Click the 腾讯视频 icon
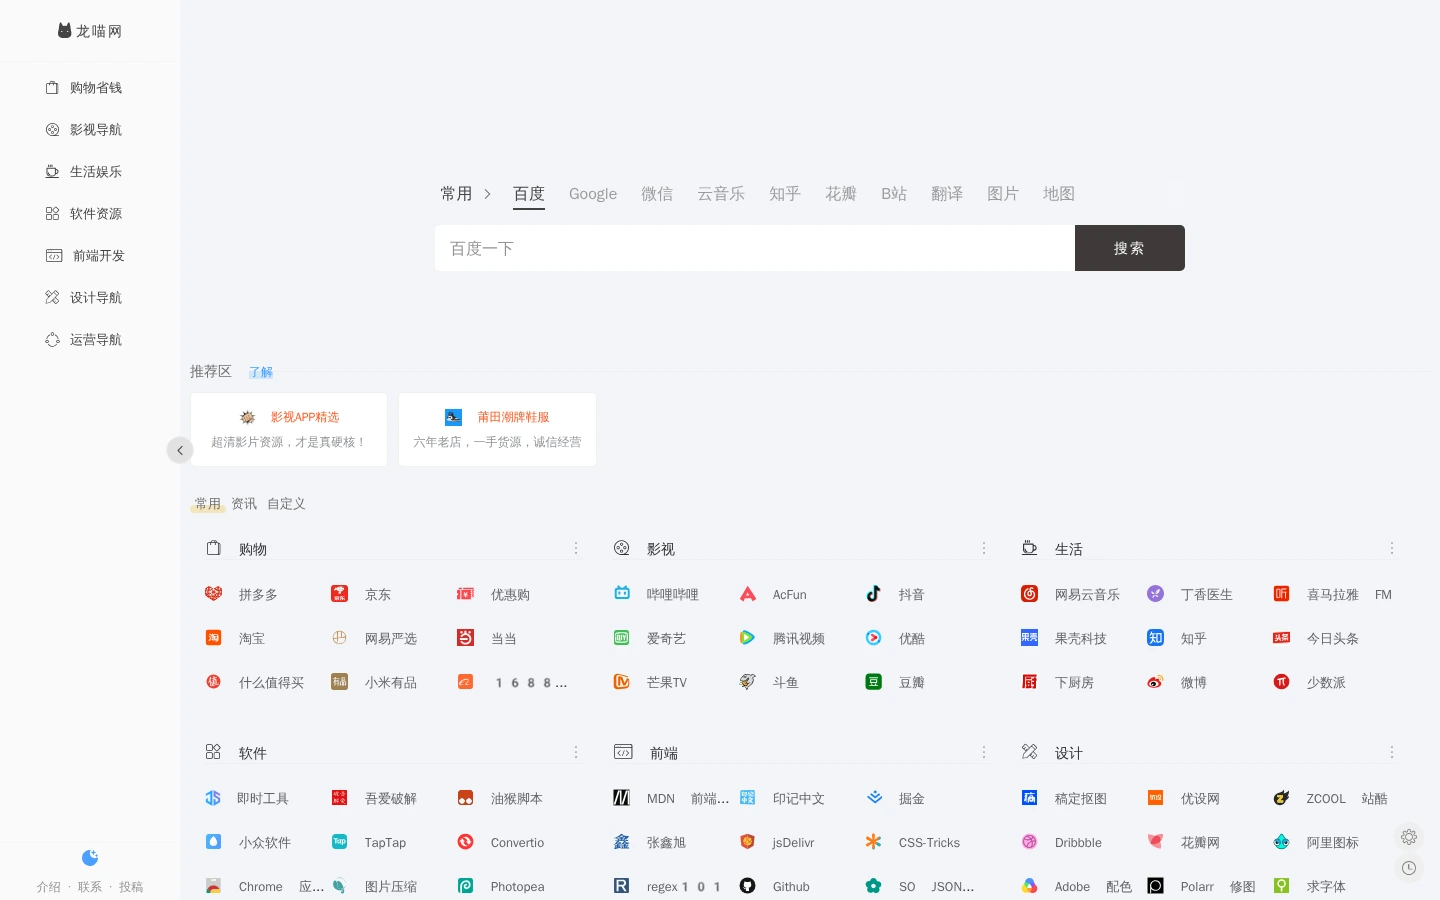The image size is (1440, 900). (x=747, y=638)
